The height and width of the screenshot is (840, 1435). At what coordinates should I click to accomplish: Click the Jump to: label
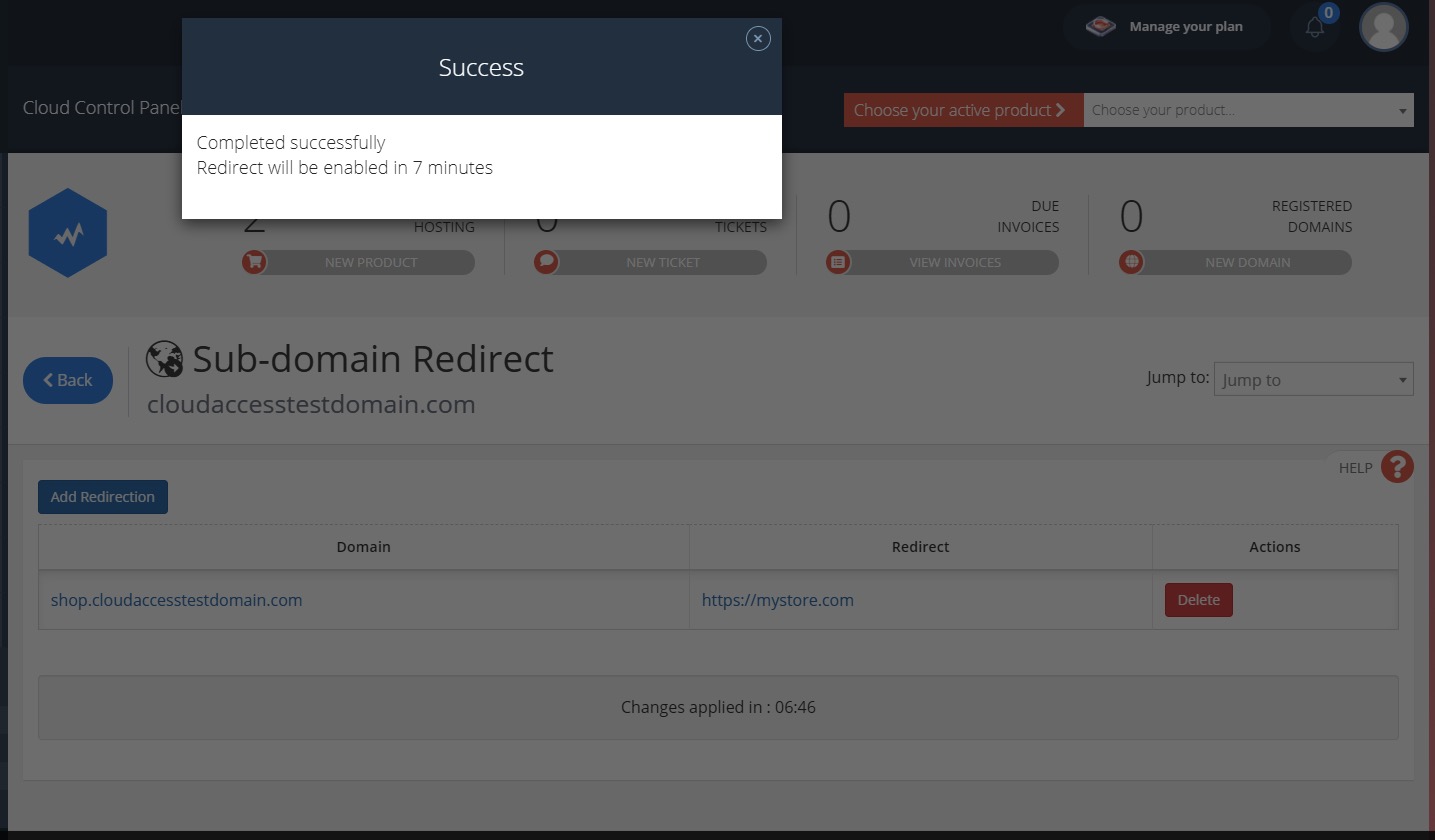pyautogui.click(x=1178, y=378)
